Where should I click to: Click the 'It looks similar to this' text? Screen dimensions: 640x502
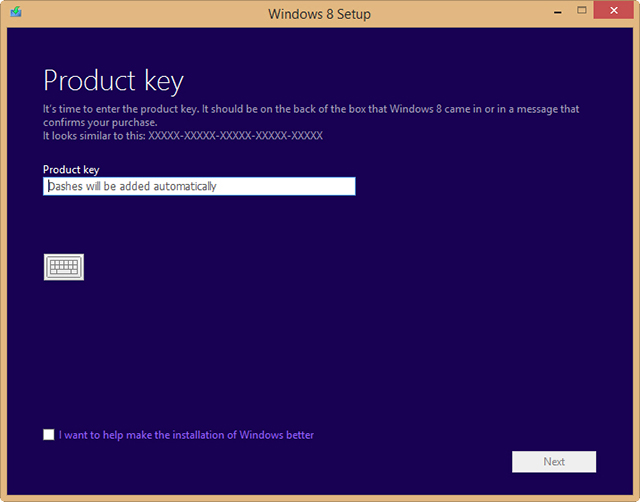point(94,136)
